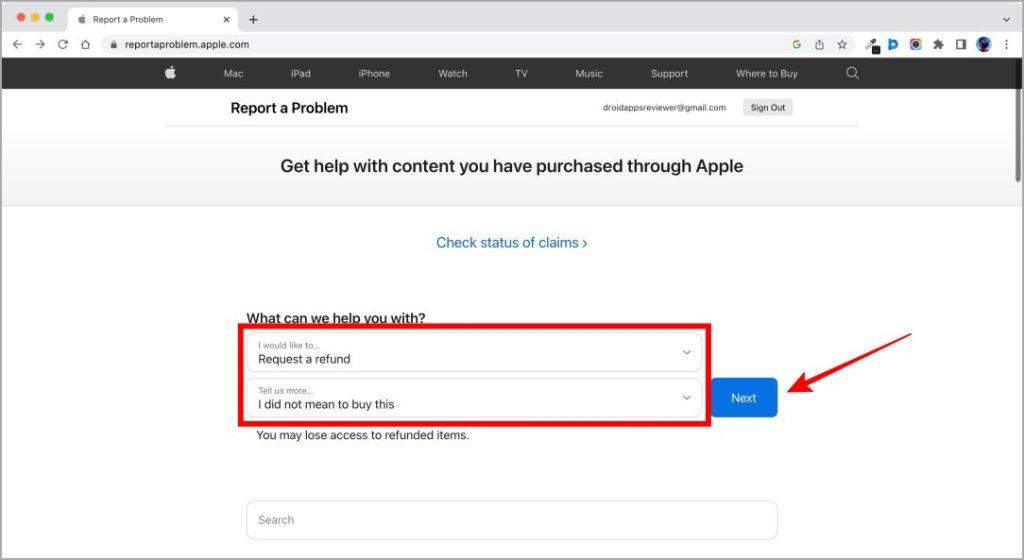Screen dimensions: 1024x560
Task: Reload the page with the refresh icon
Action: [x=63, y=44]
